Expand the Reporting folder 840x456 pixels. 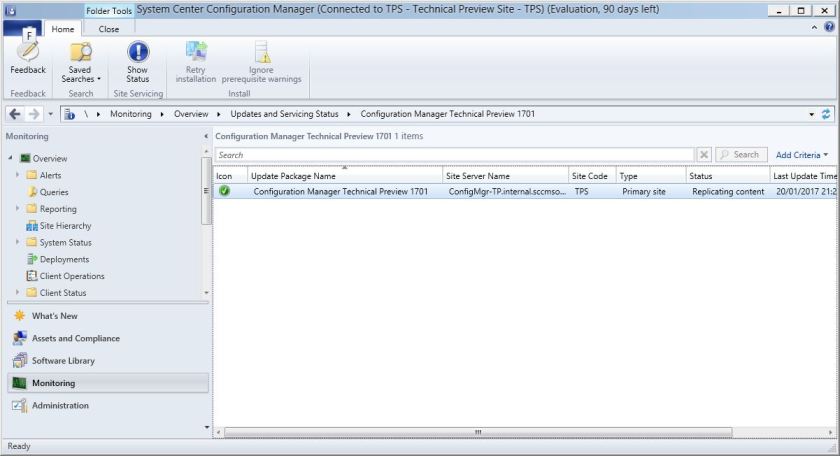point(17,208)
